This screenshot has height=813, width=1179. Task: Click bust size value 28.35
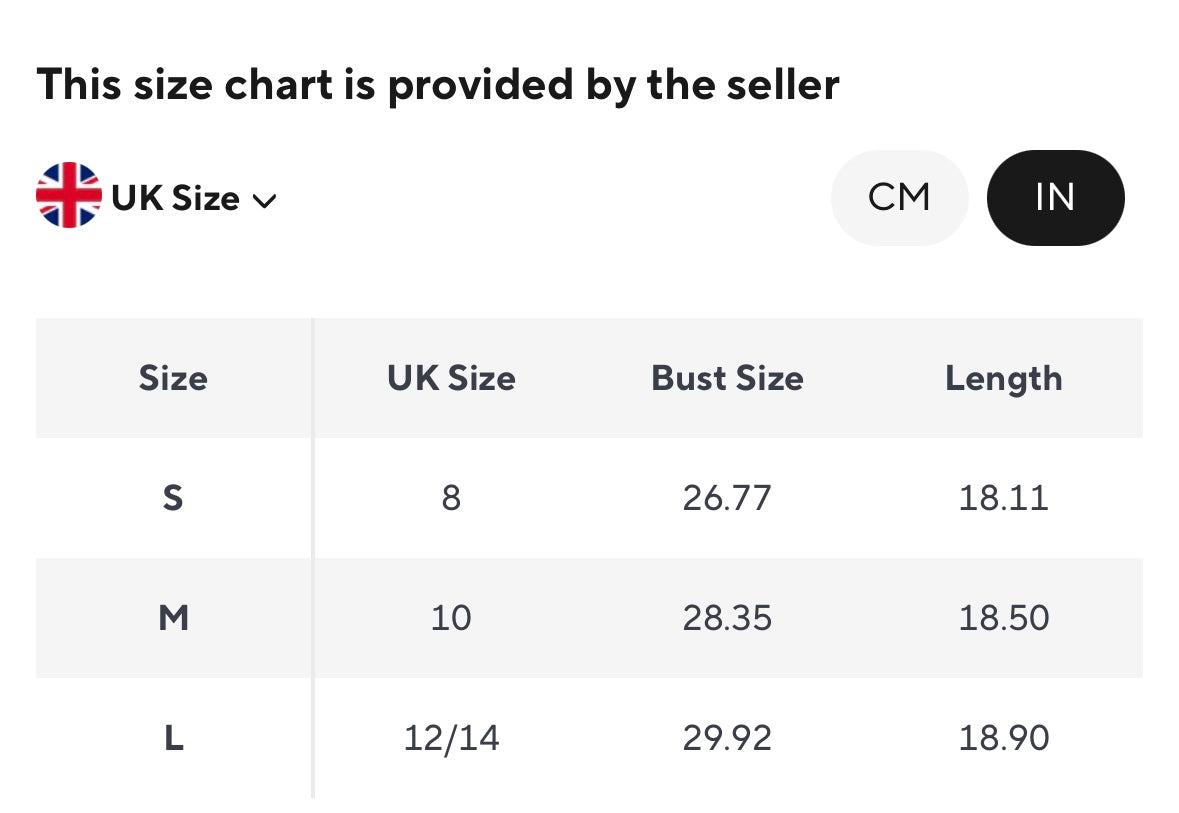tap(727, 618)
